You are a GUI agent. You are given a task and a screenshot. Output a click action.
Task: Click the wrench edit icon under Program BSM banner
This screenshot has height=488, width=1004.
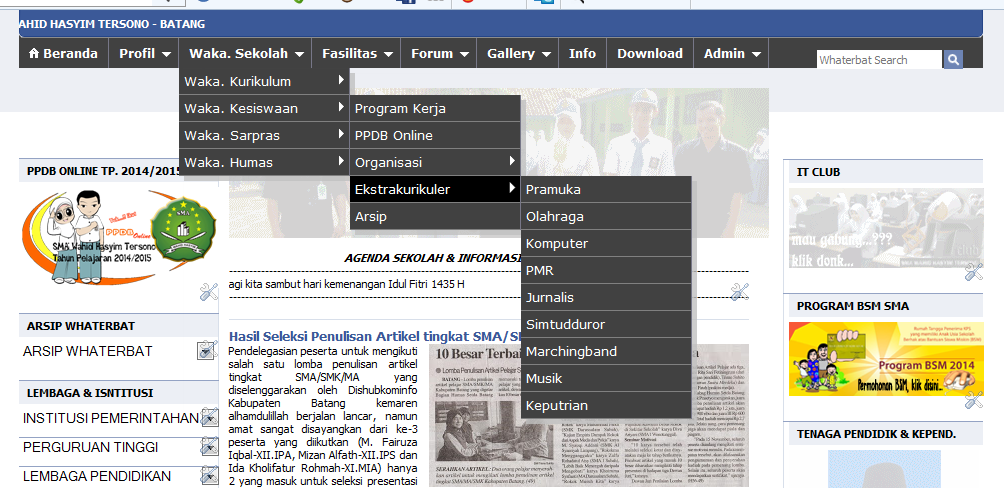(973, 400)
